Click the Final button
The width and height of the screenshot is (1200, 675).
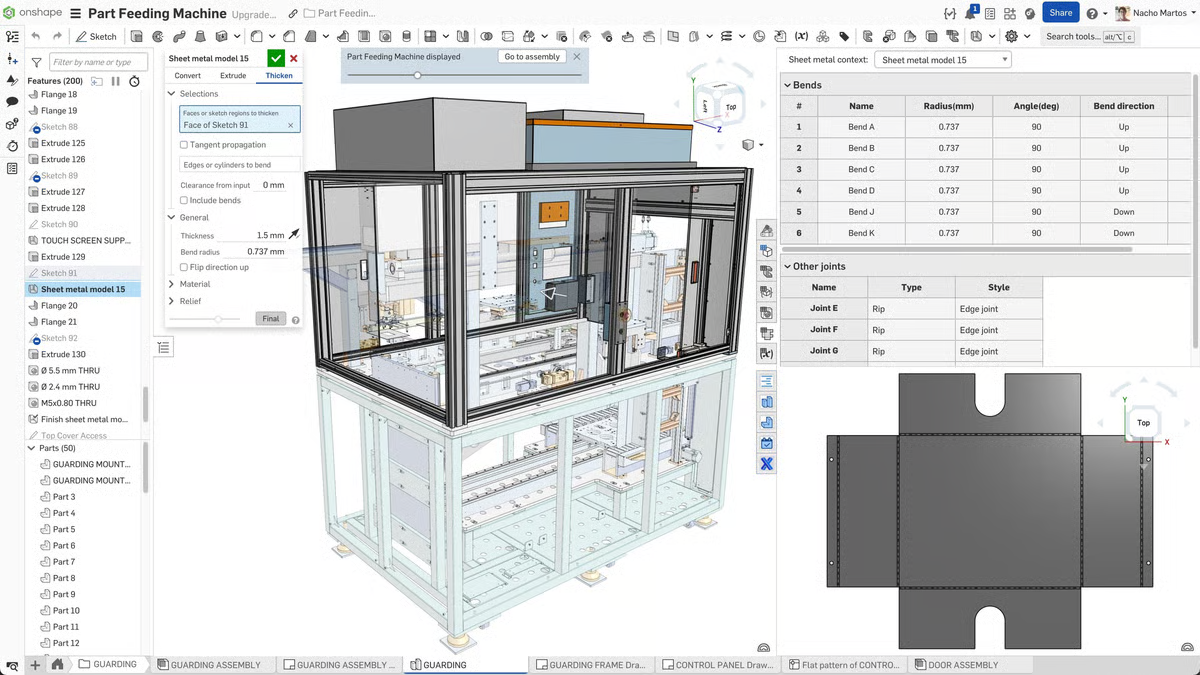coord(270,319)
